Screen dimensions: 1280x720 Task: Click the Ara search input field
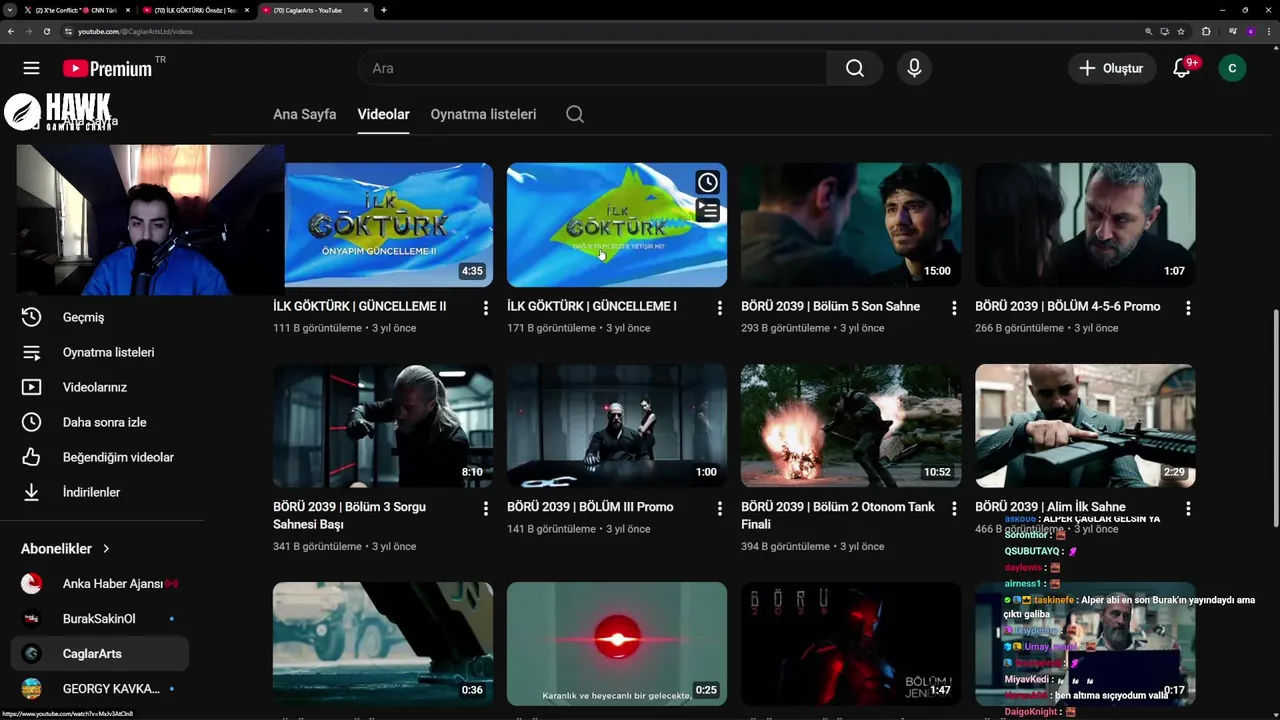pos(593,68)
